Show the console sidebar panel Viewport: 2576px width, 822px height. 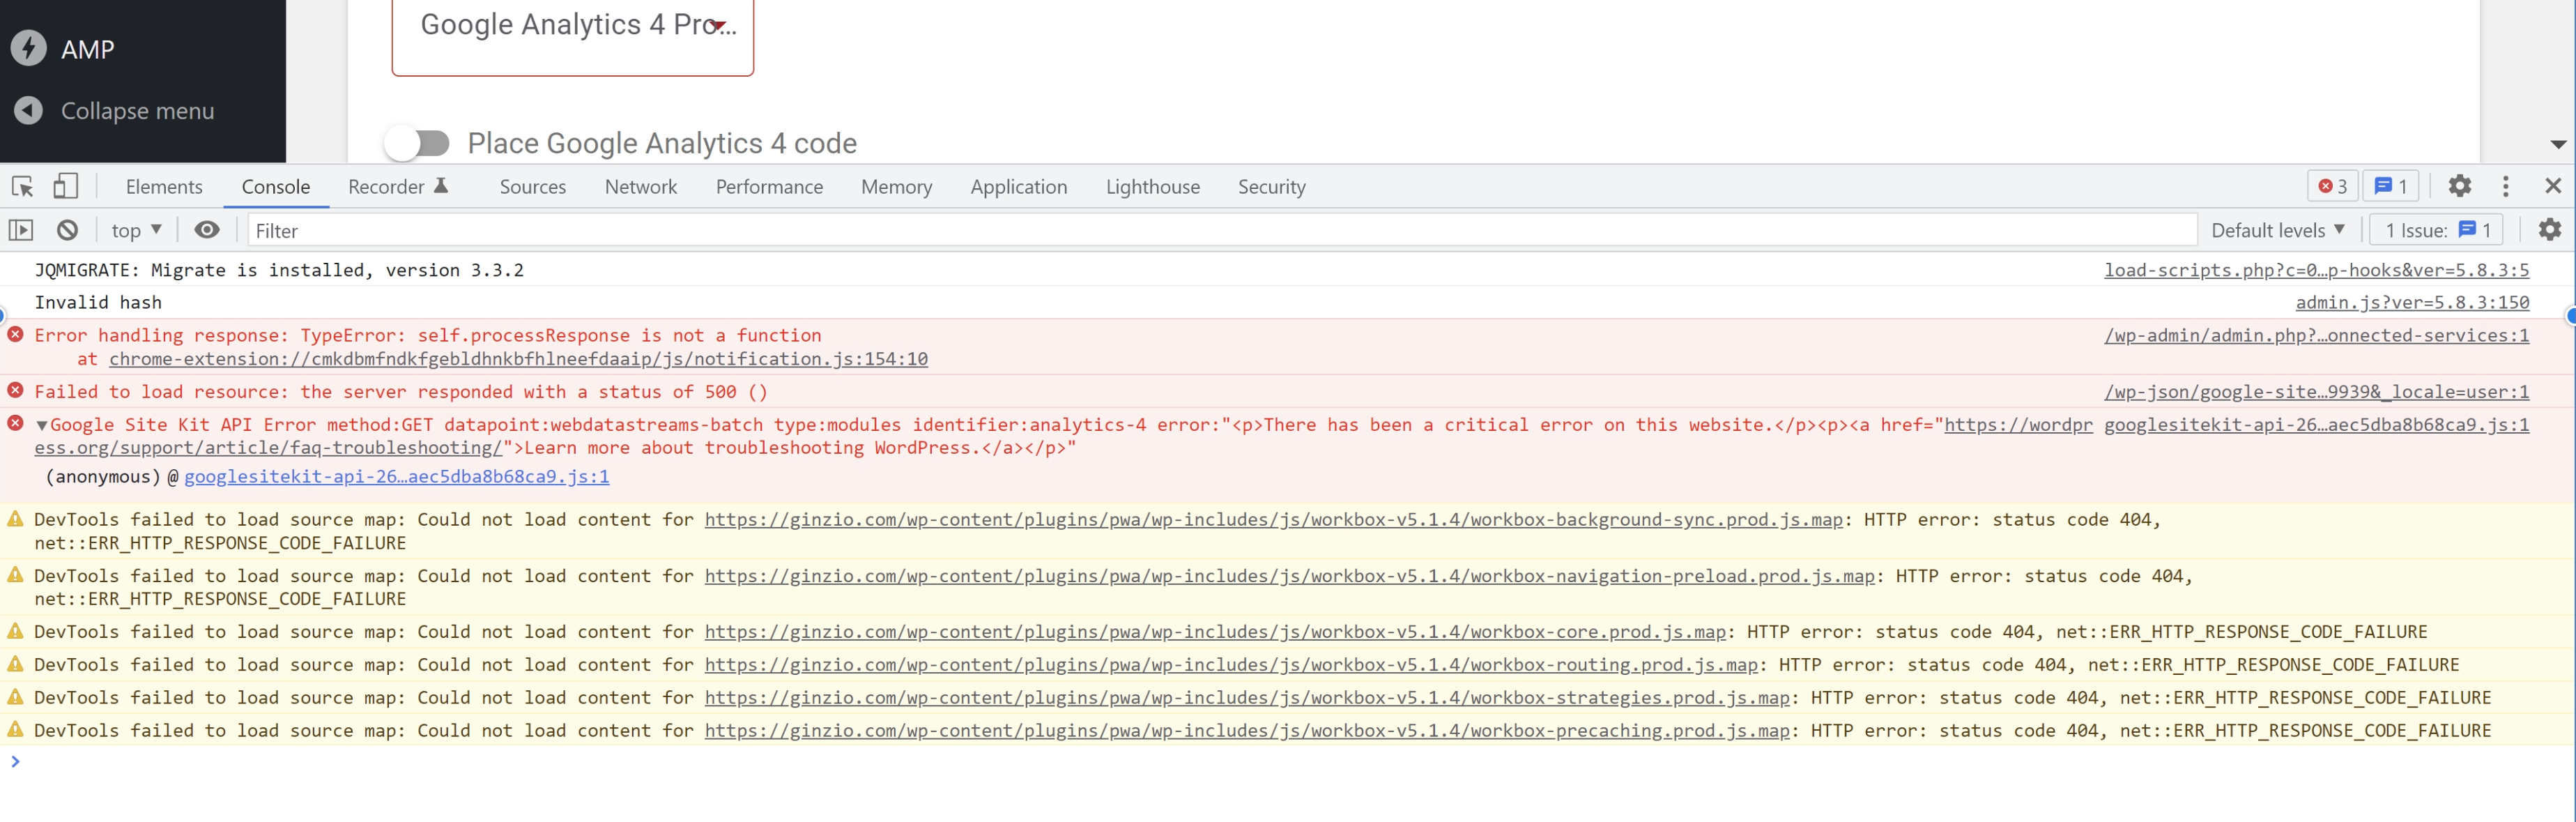pyautogui.click(x=21, y=229)
